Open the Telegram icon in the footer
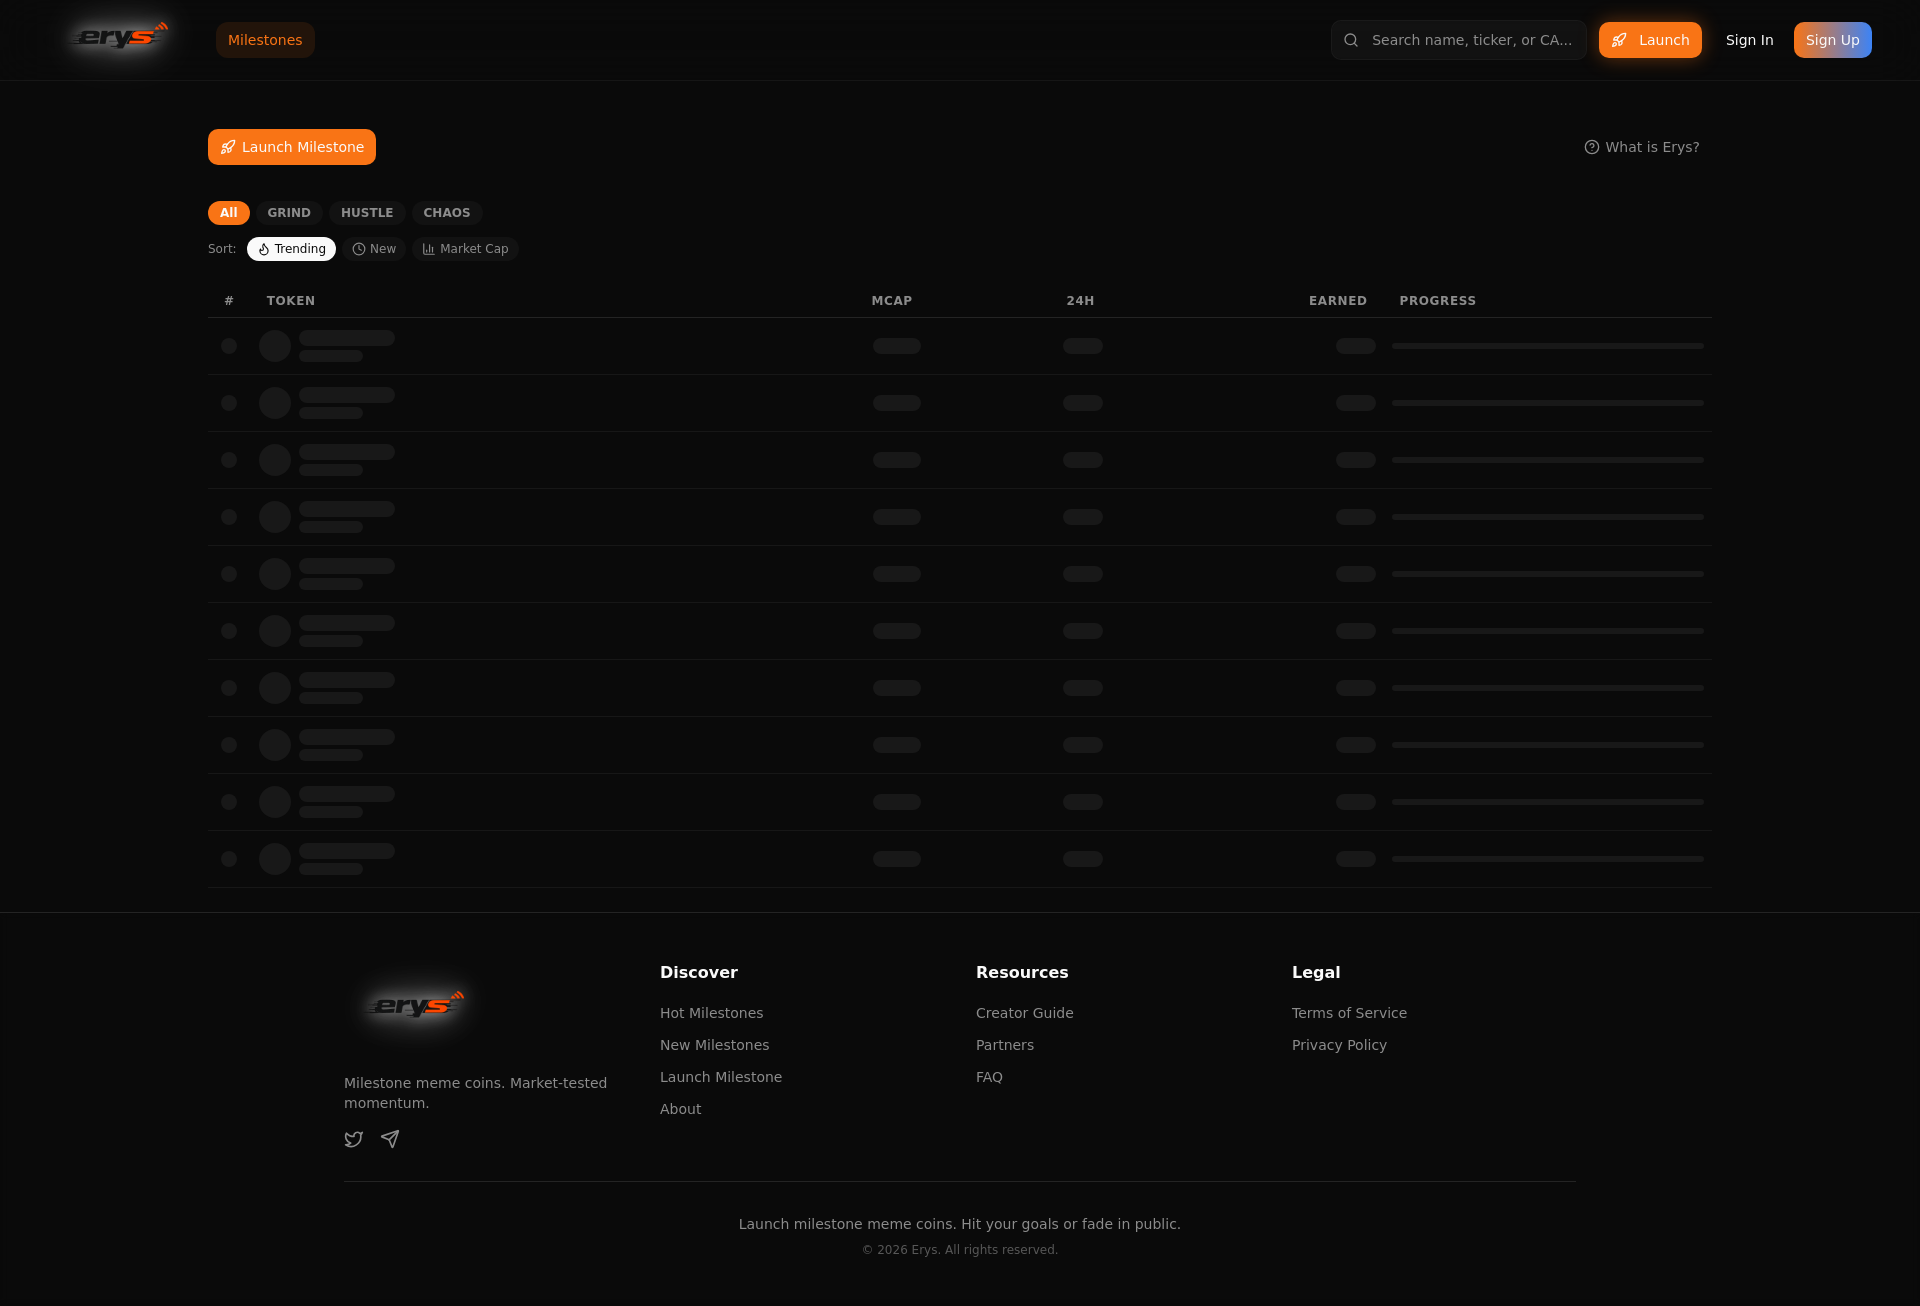 pos(390,1139)
